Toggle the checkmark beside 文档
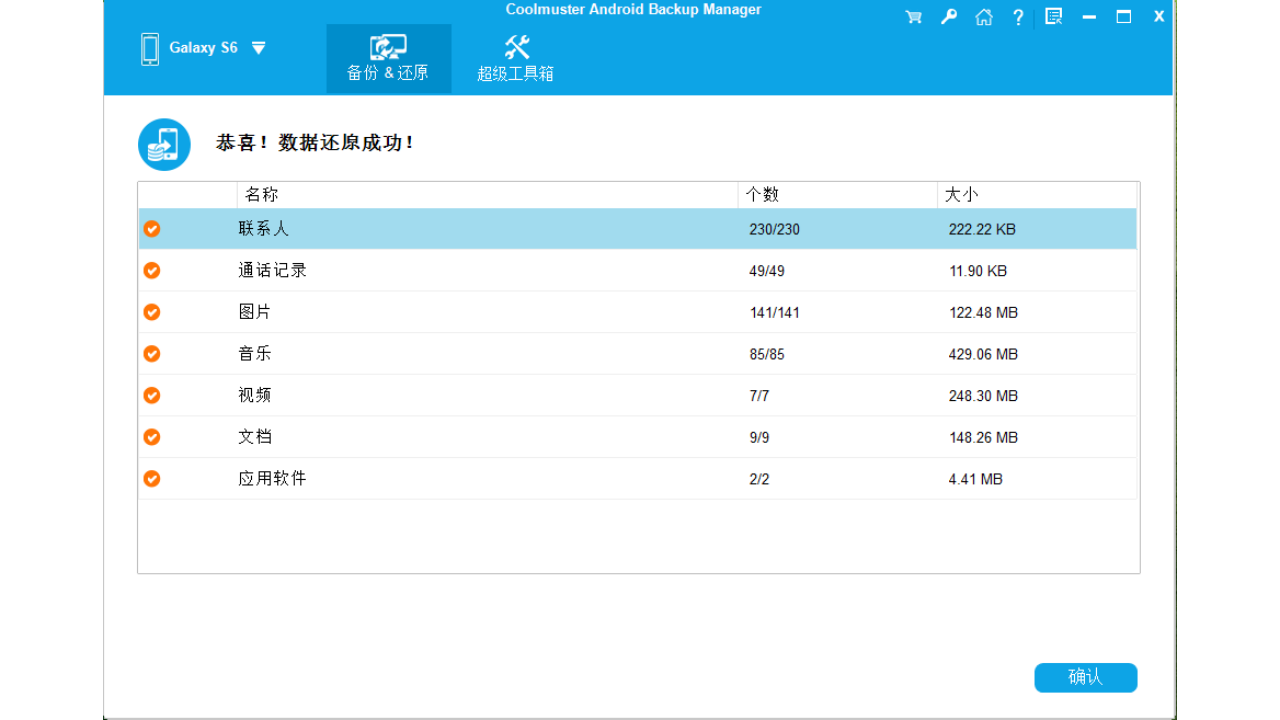 point(151,436)
